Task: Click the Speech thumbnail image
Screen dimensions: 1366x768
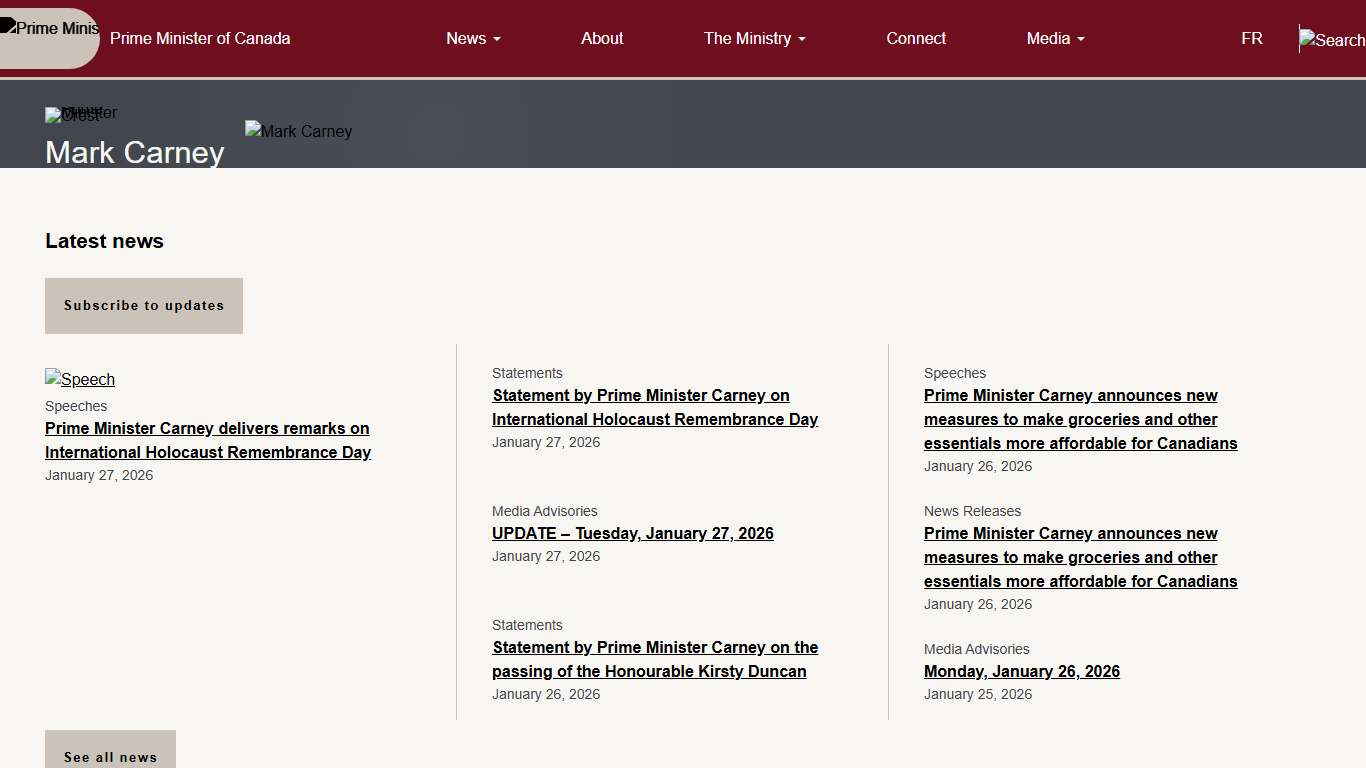Action: [x=80, y=379]
